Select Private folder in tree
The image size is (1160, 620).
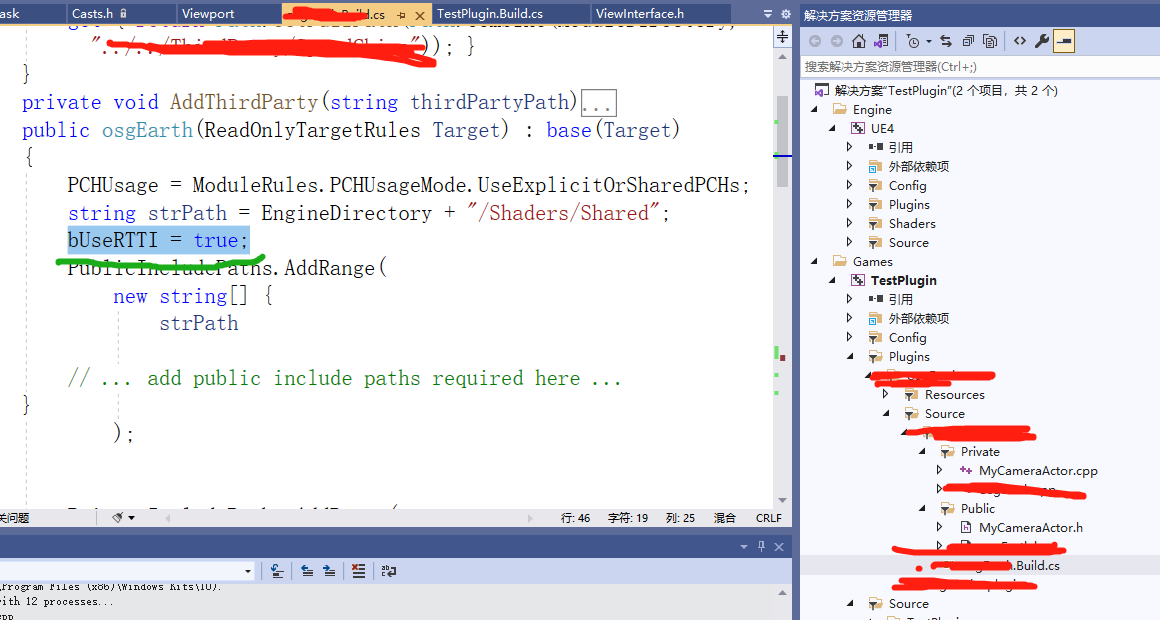979,452
